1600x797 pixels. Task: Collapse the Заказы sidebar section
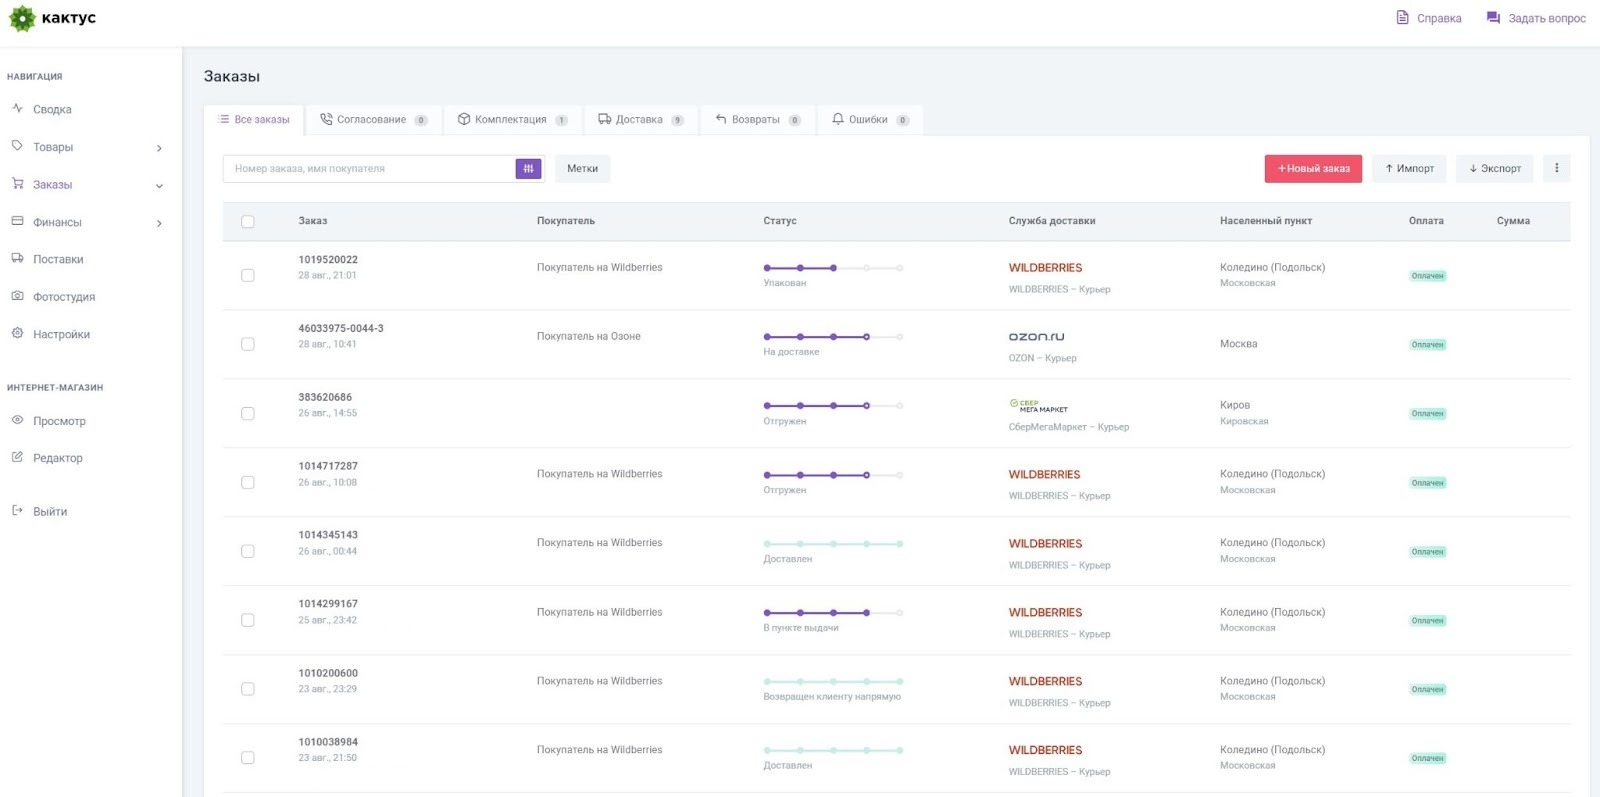pos(159,186)
